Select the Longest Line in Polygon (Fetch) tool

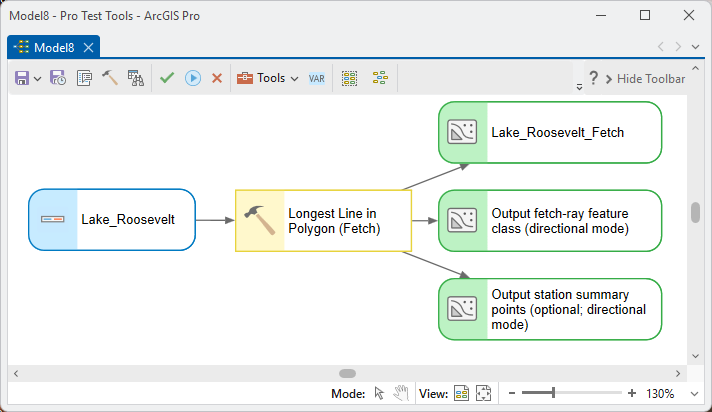click(x=324, y=221)
